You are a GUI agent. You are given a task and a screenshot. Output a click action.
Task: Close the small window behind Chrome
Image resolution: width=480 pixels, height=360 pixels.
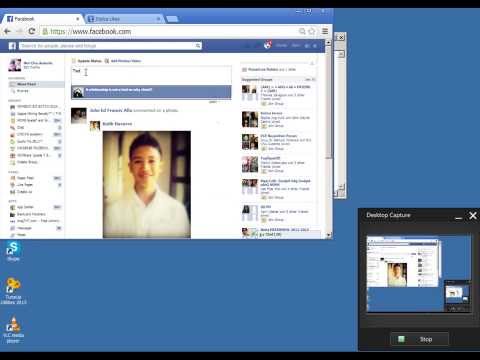tap(341, 37)
